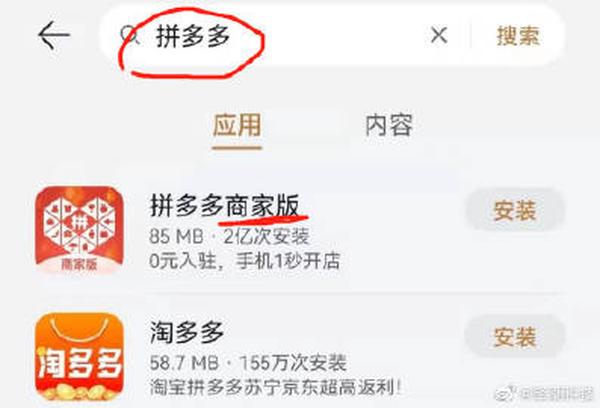Open the 淘多多 app icon
The image size is (600, 408).
[x=79, y=357]
